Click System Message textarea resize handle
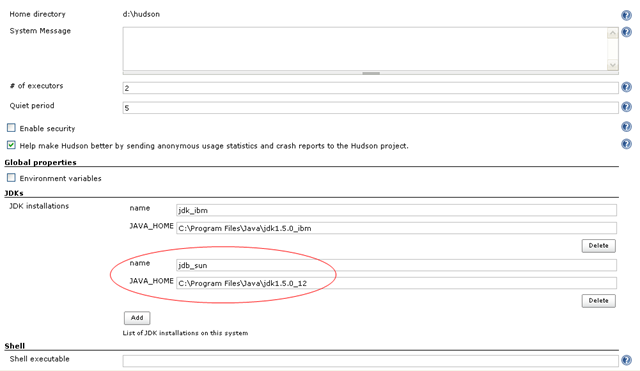The width and height of the screenshot is (640, 371). (371, 73)
